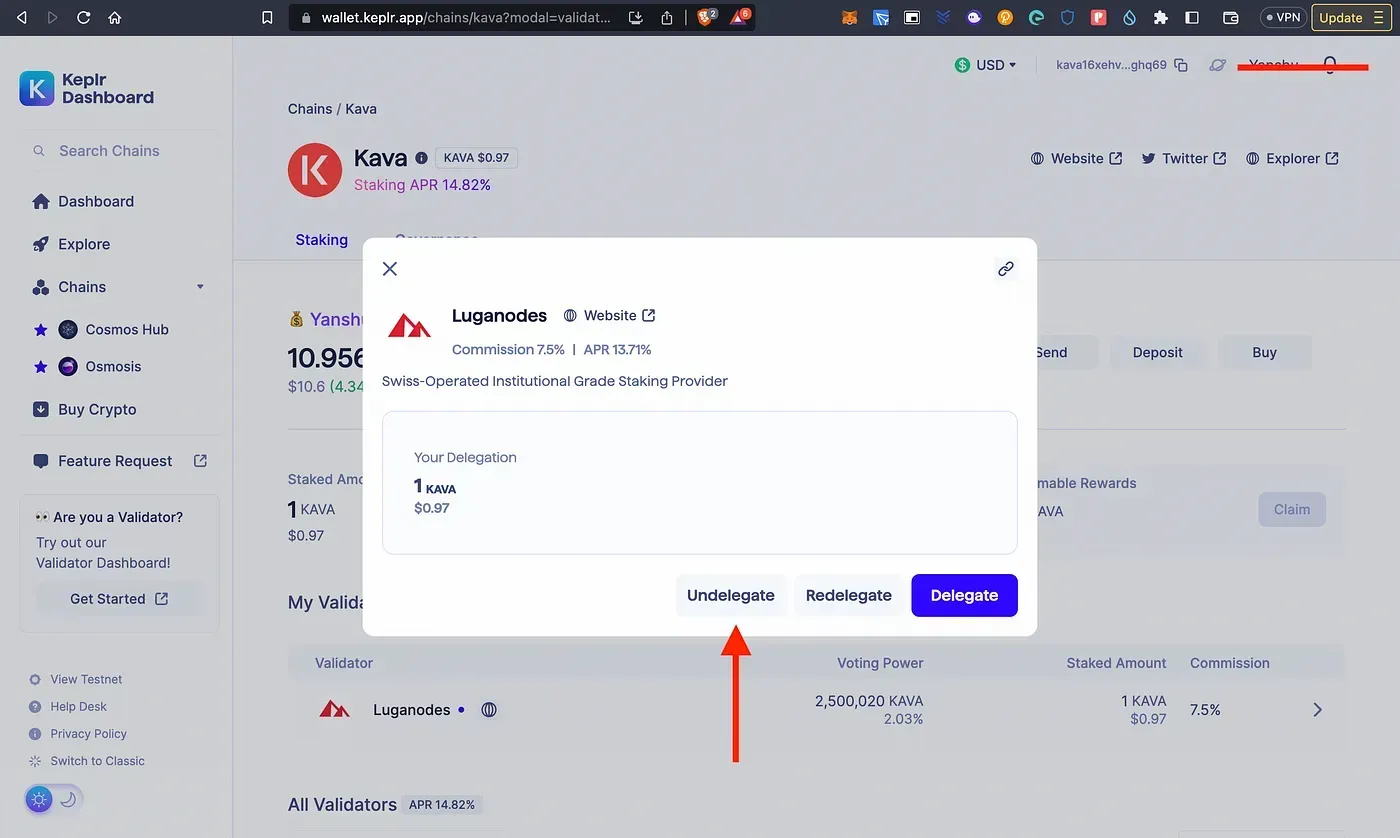Click Switch to Classic
1400x838 pixels.
87,761
